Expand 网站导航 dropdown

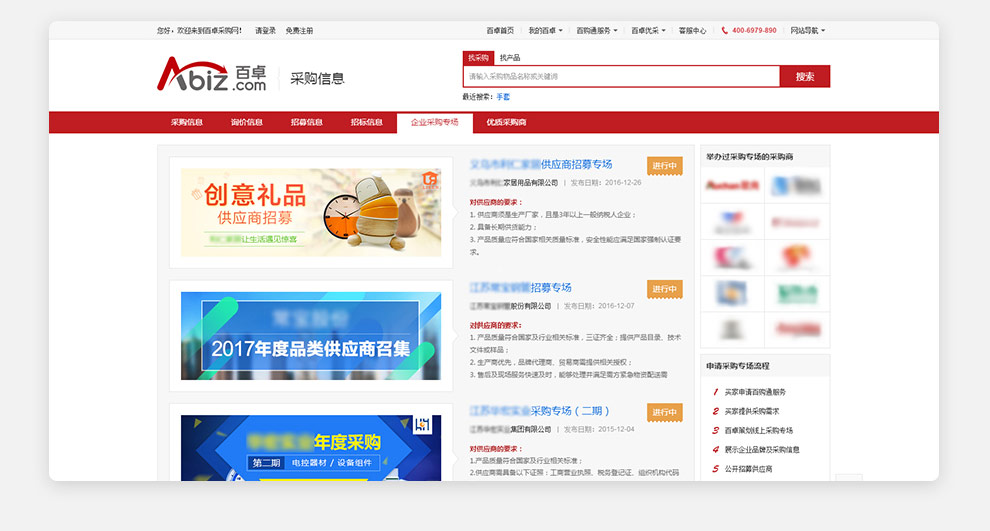click(x=808, y=30)
